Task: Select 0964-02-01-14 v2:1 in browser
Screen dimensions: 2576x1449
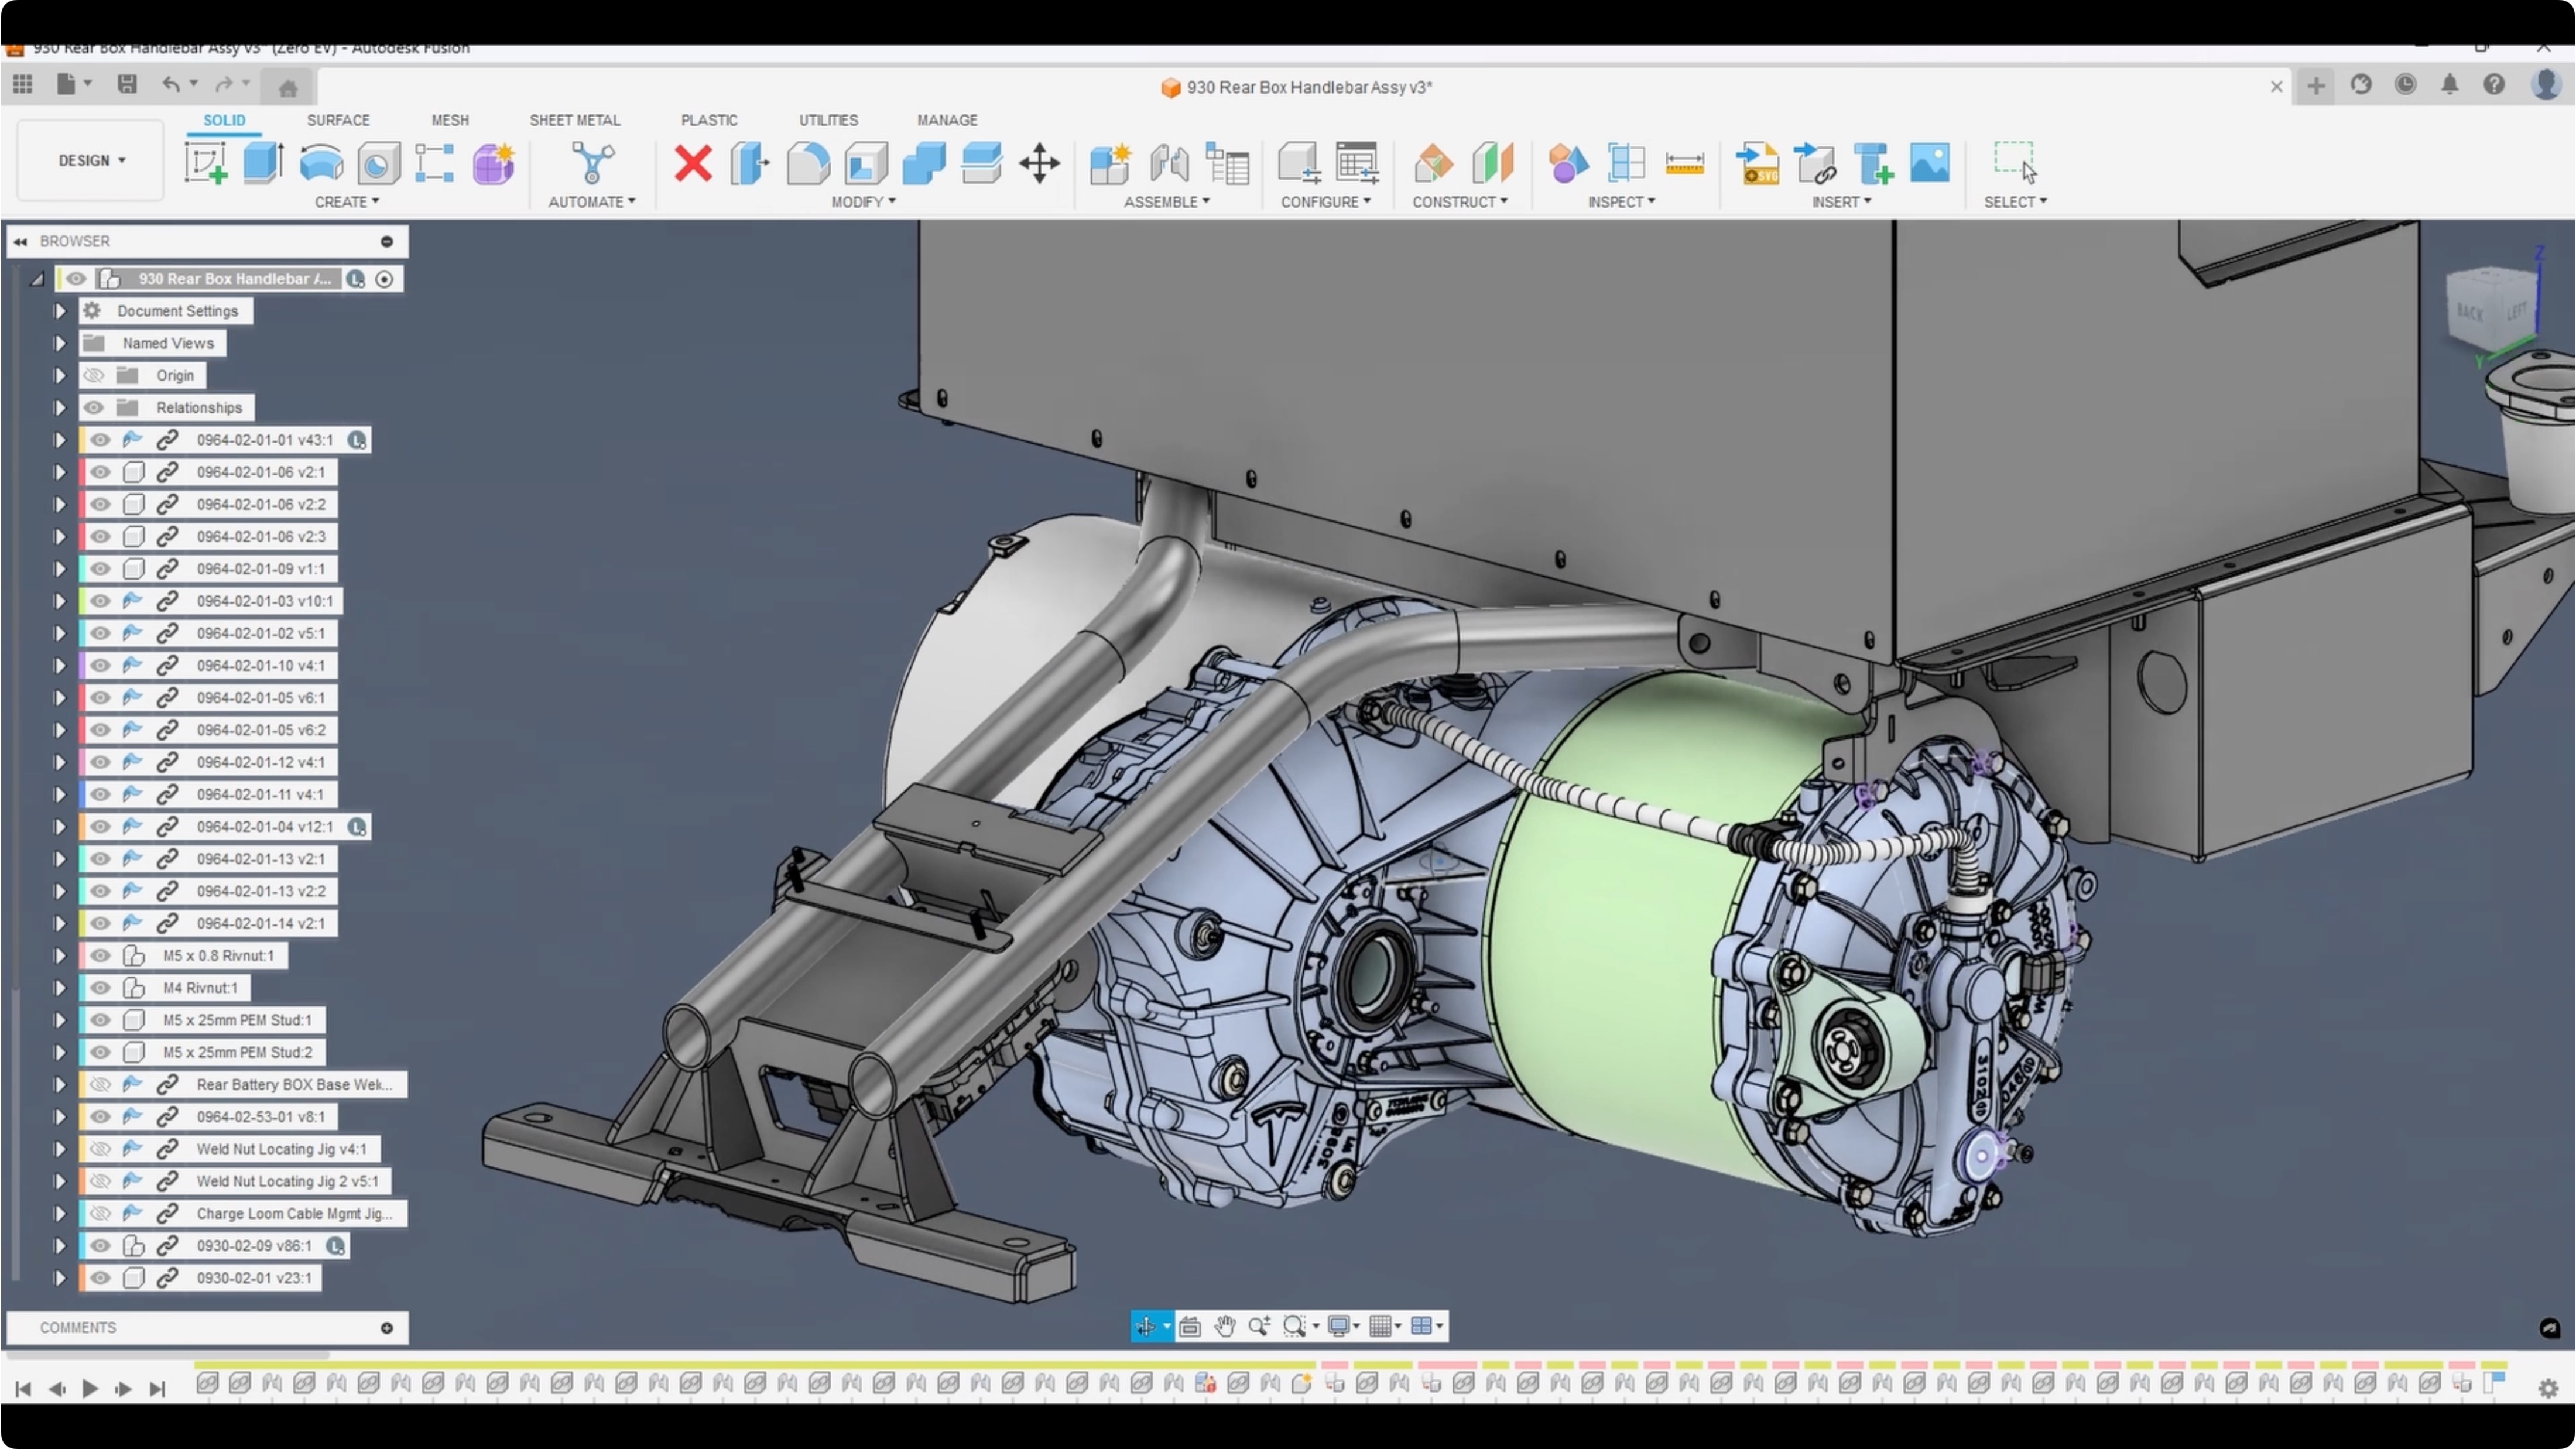Action: [x=261, y=923]
